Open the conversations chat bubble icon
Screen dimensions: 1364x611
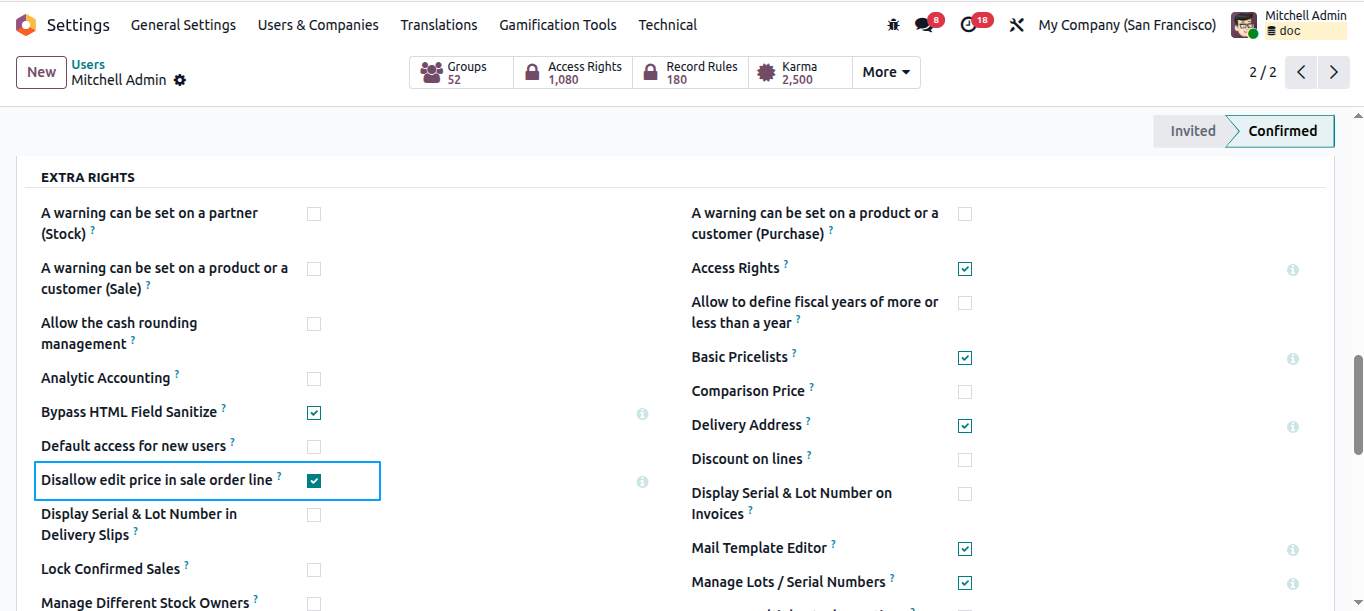click(924, 25)
